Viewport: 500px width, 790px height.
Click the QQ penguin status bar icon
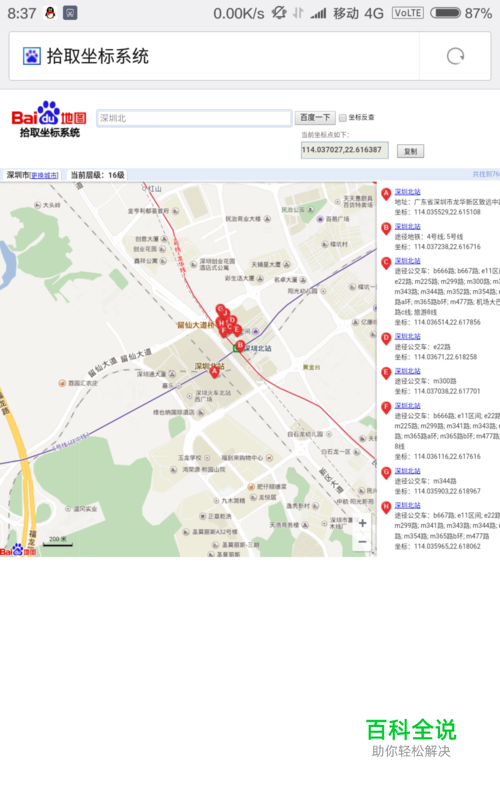tap(50, 13)
